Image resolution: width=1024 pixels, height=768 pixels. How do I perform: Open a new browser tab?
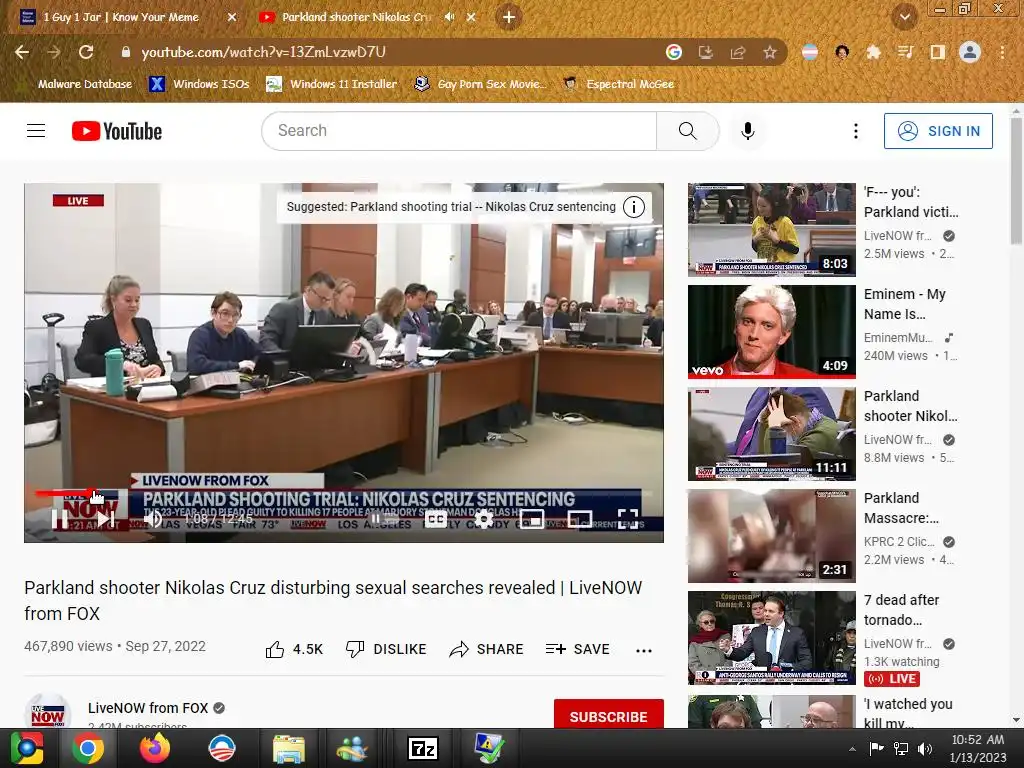(x=509, y=18)
